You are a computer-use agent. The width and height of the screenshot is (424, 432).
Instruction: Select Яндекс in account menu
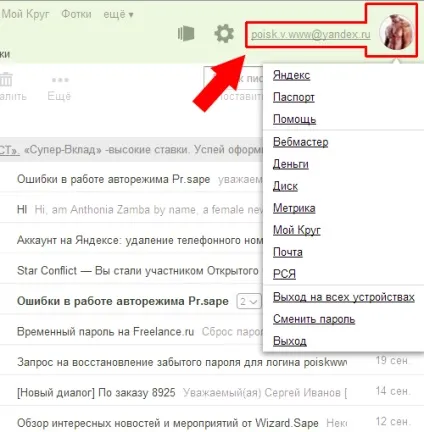(291, 75)
